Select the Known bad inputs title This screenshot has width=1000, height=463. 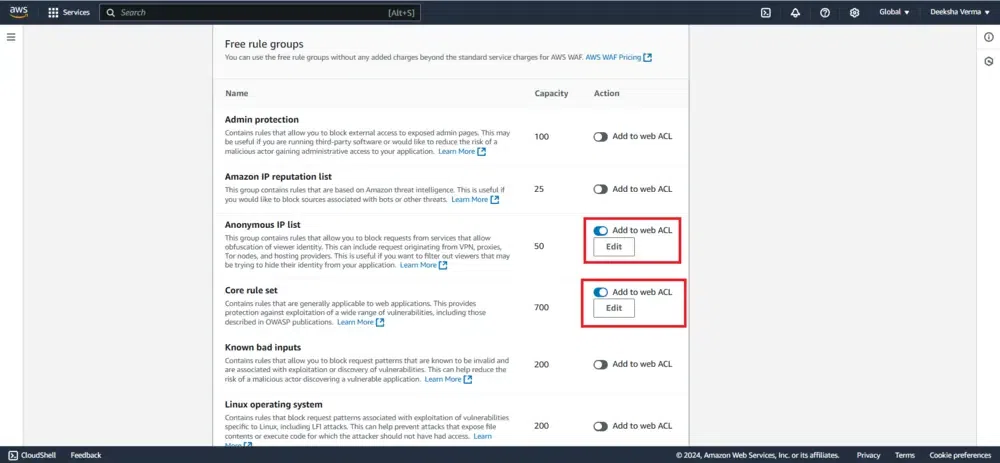[263, 348]
